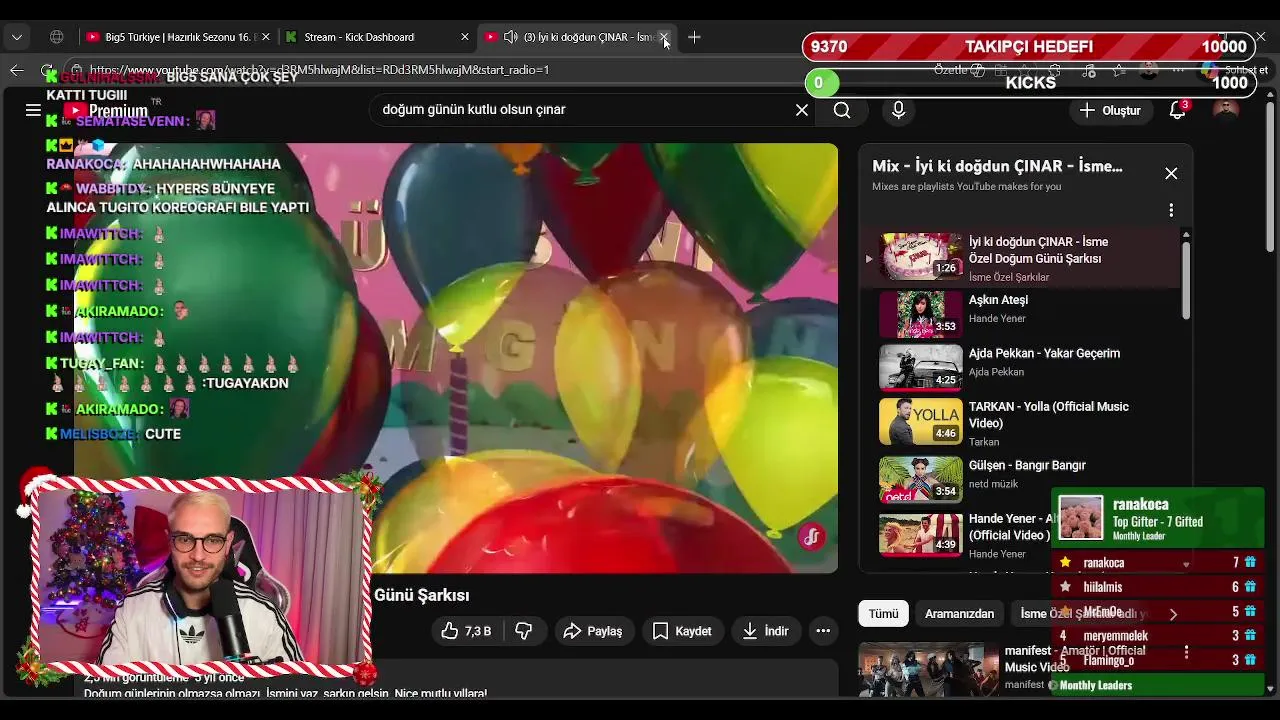Viewport: 1280px width, 720px height.
Task: Click the RANAKOCA chat username
Action: tap(86, 164)
